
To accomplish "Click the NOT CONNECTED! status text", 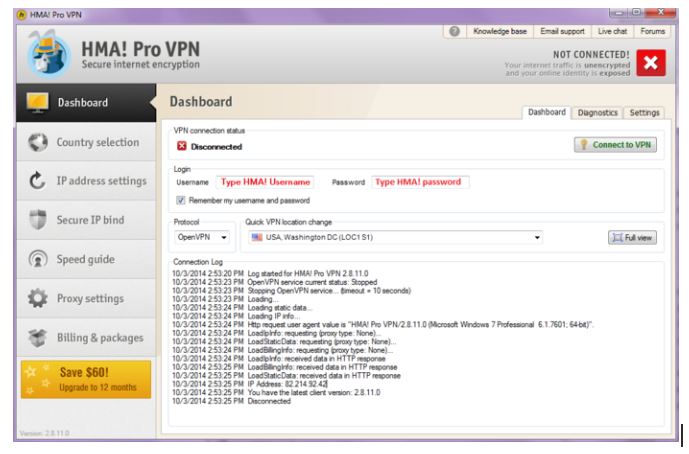I will point(591,54).
